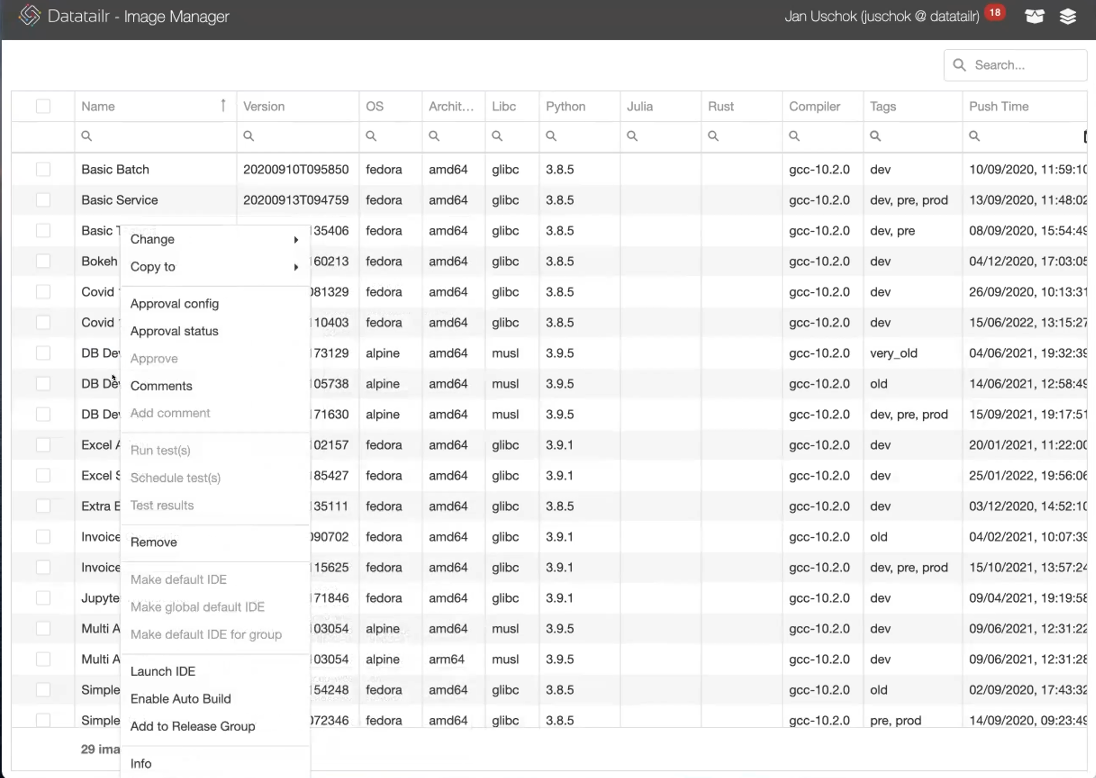Click filter search icon under Version column
The height and width of the screenshot is (778, 1096).
(248, 136)
